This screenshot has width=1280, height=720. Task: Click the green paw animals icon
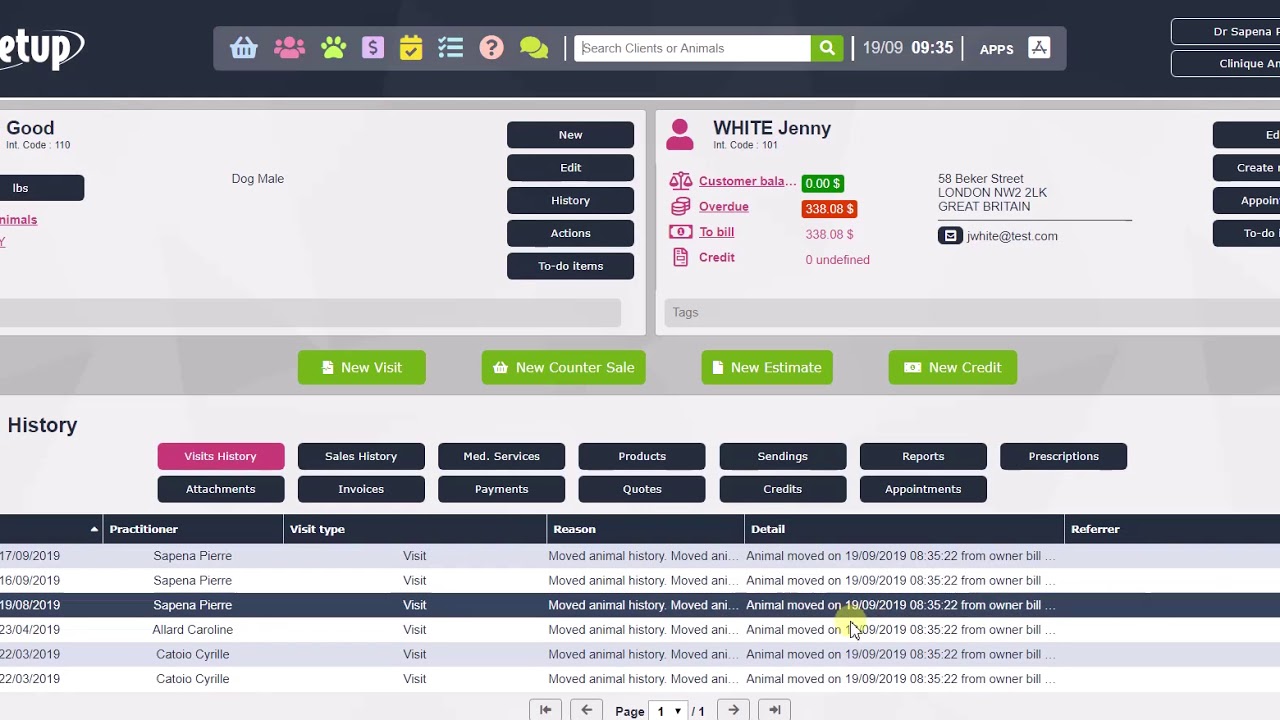[333, 48]
